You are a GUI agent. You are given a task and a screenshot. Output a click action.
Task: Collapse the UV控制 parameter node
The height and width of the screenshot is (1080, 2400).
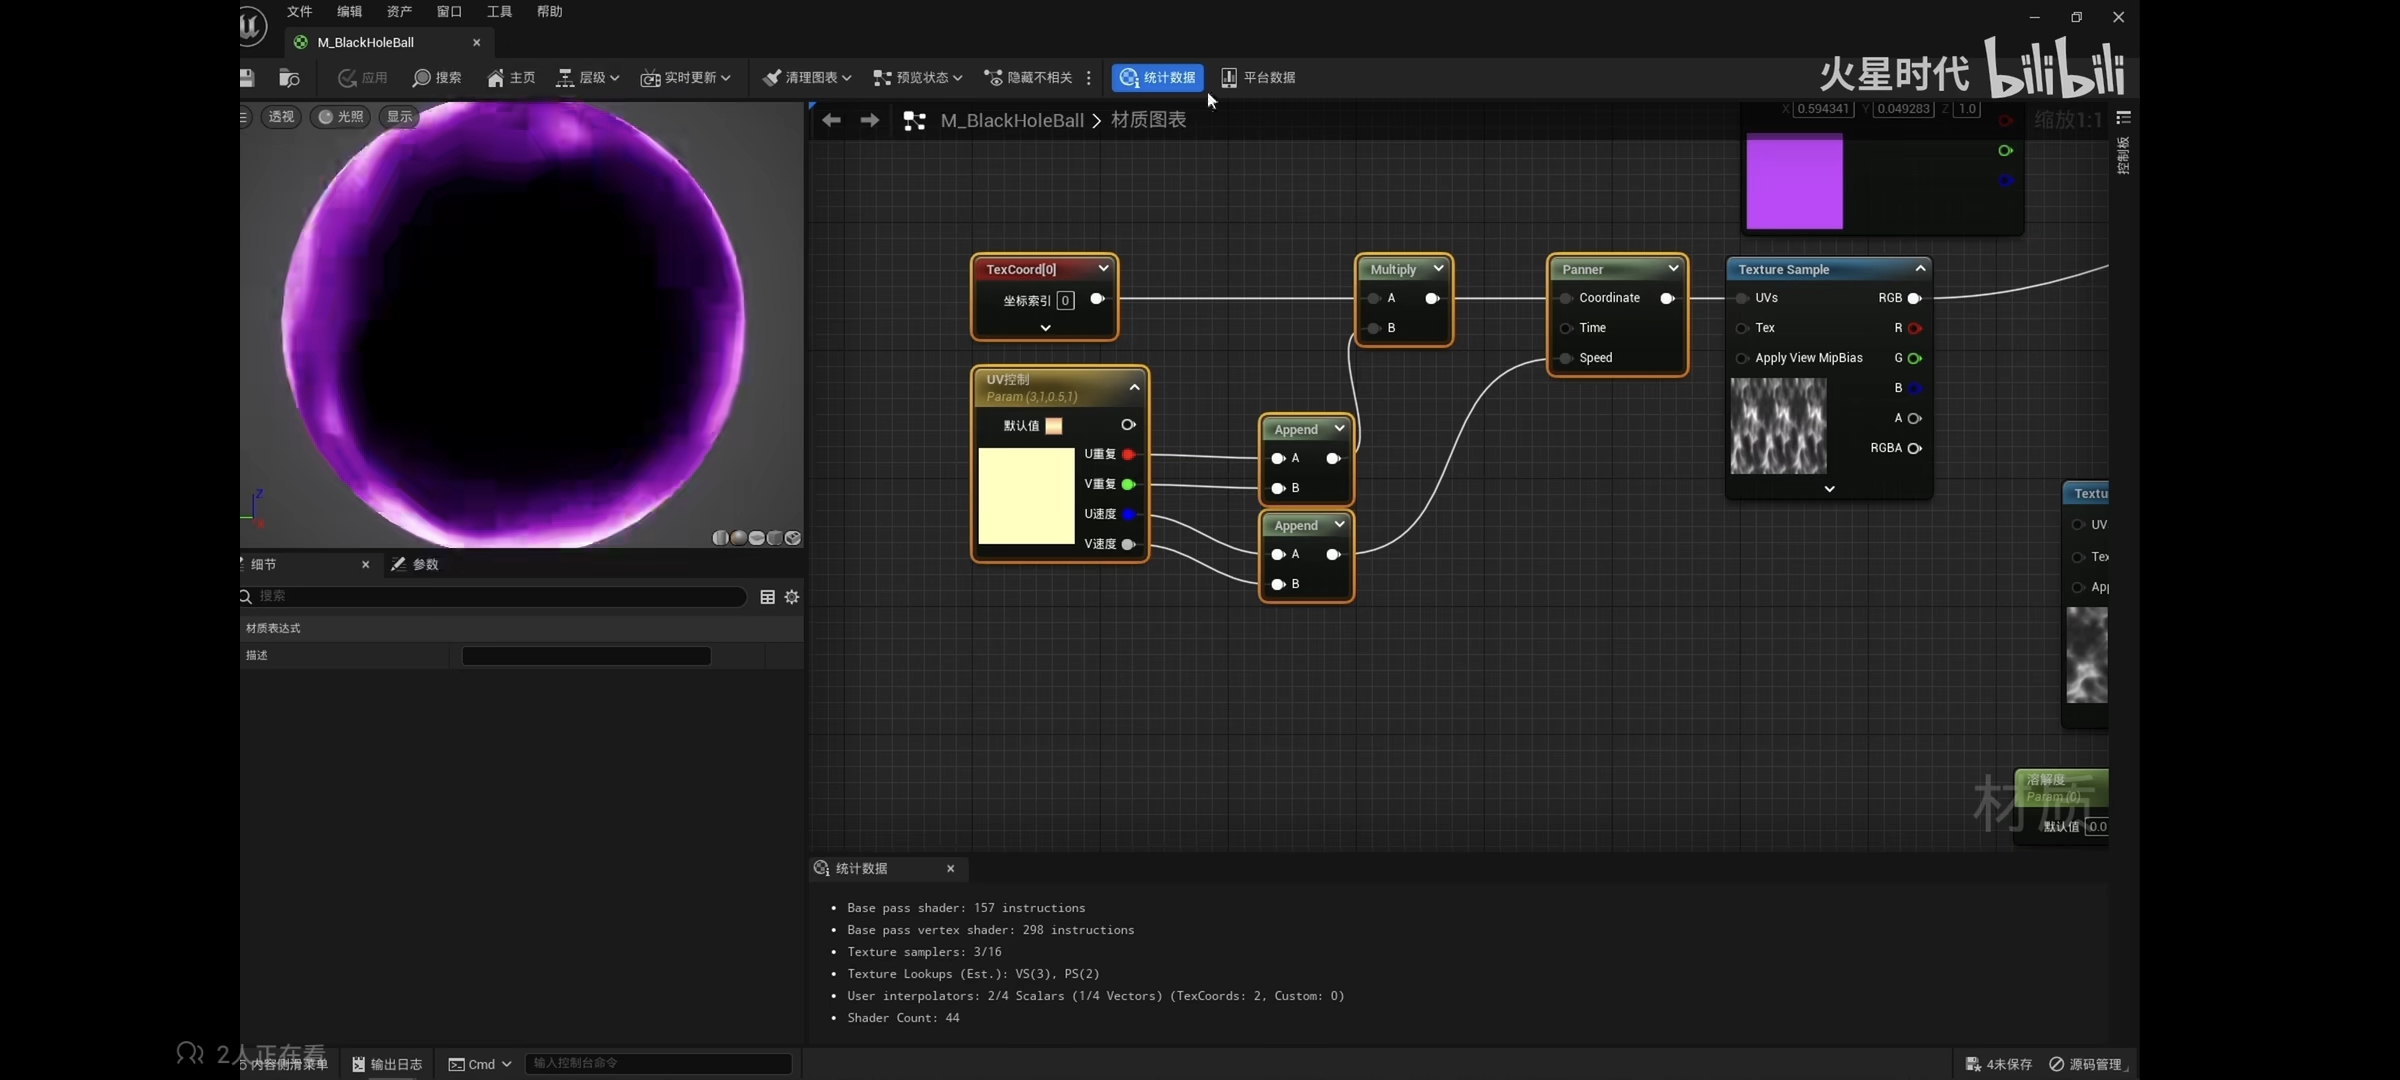1134,387
